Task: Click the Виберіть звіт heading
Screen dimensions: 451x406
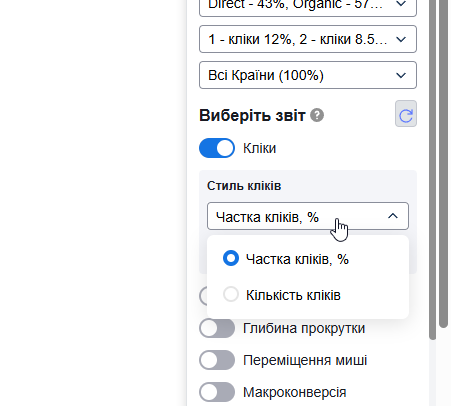Action: 252,116
